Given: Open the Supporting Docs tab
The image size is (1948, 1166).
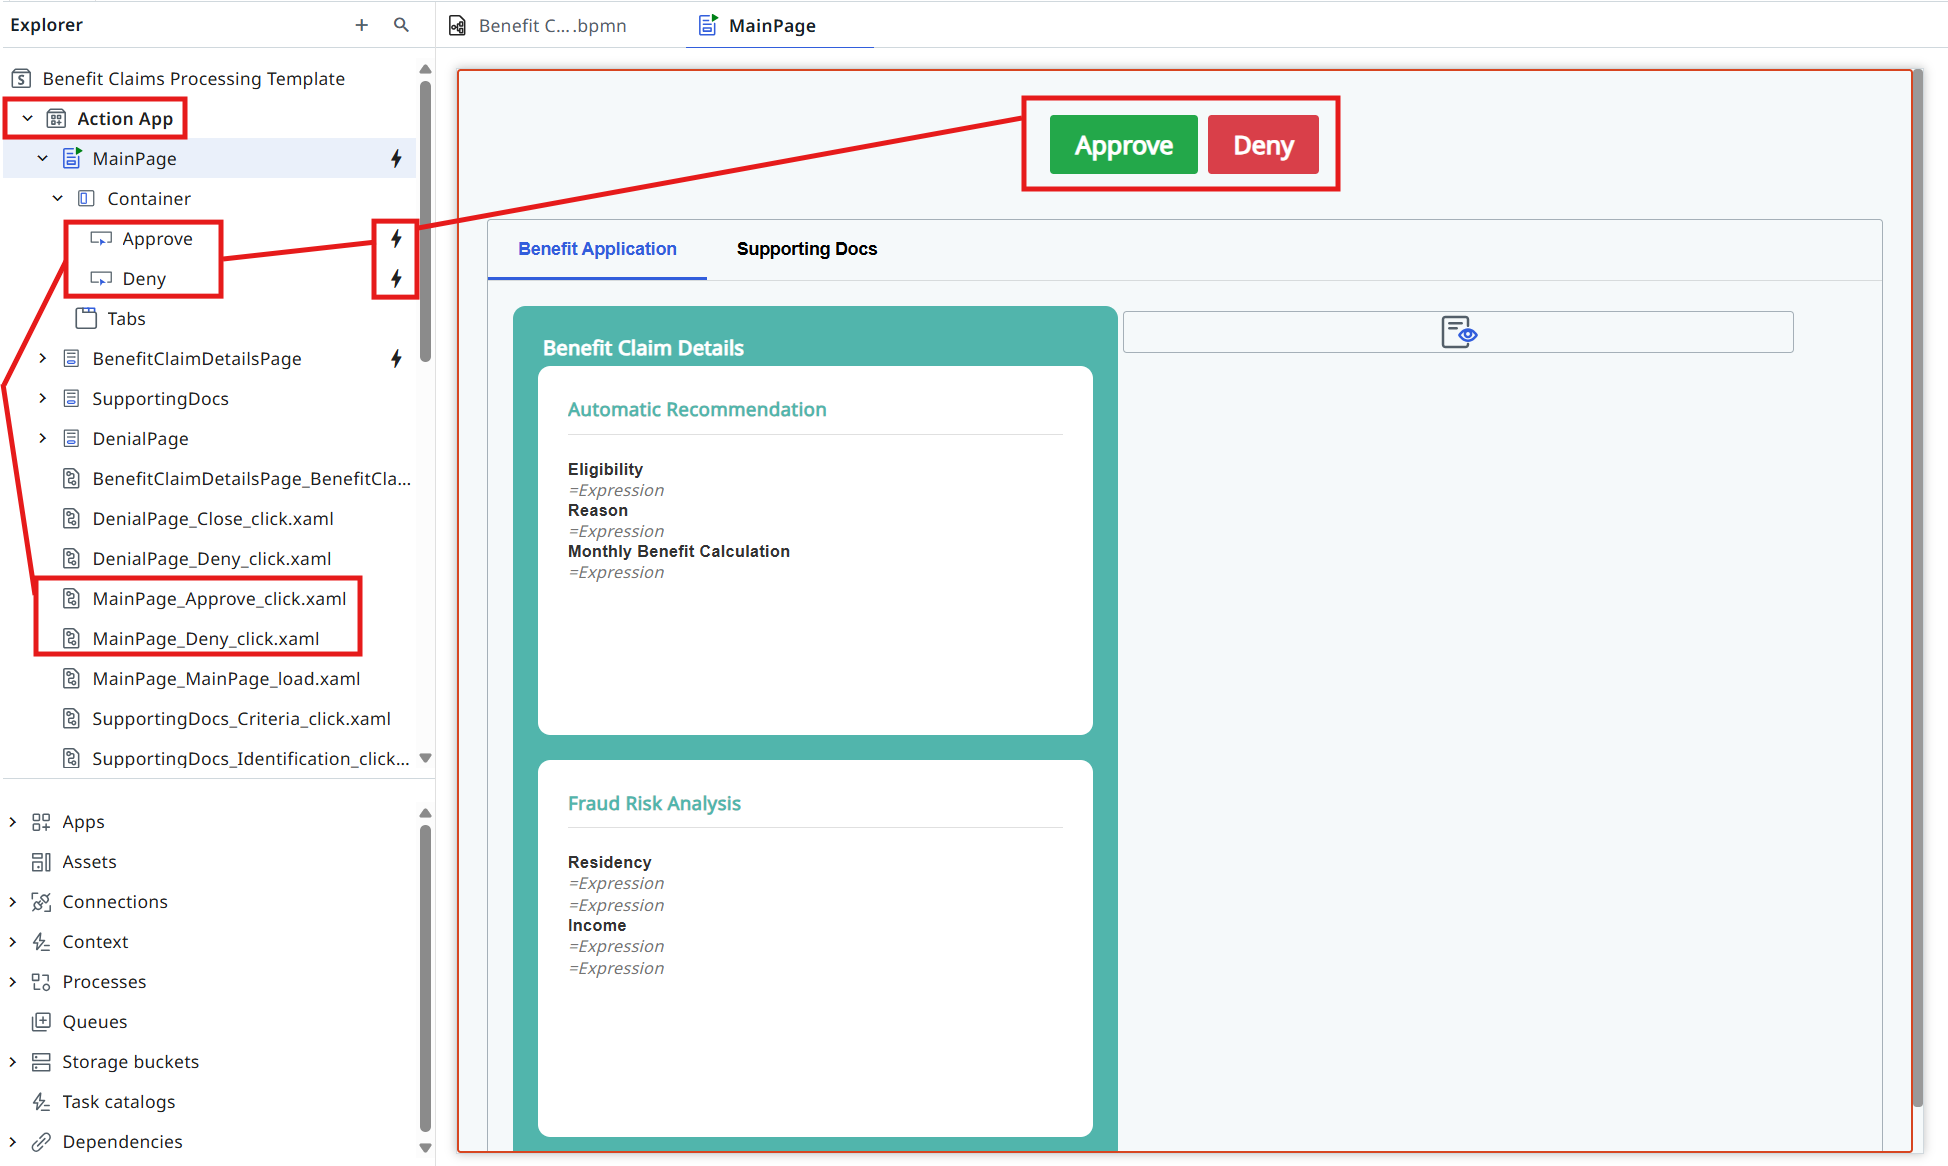Looking at the screenshot, I should point(807,249).
